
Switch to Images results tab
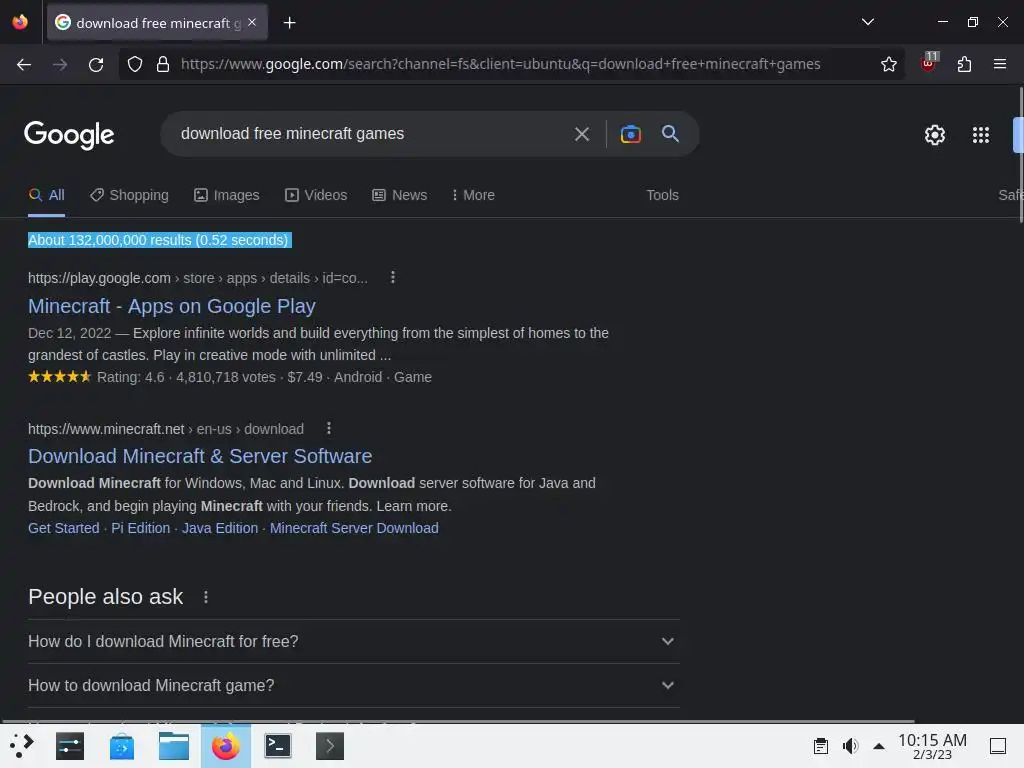tap(227, 195)
